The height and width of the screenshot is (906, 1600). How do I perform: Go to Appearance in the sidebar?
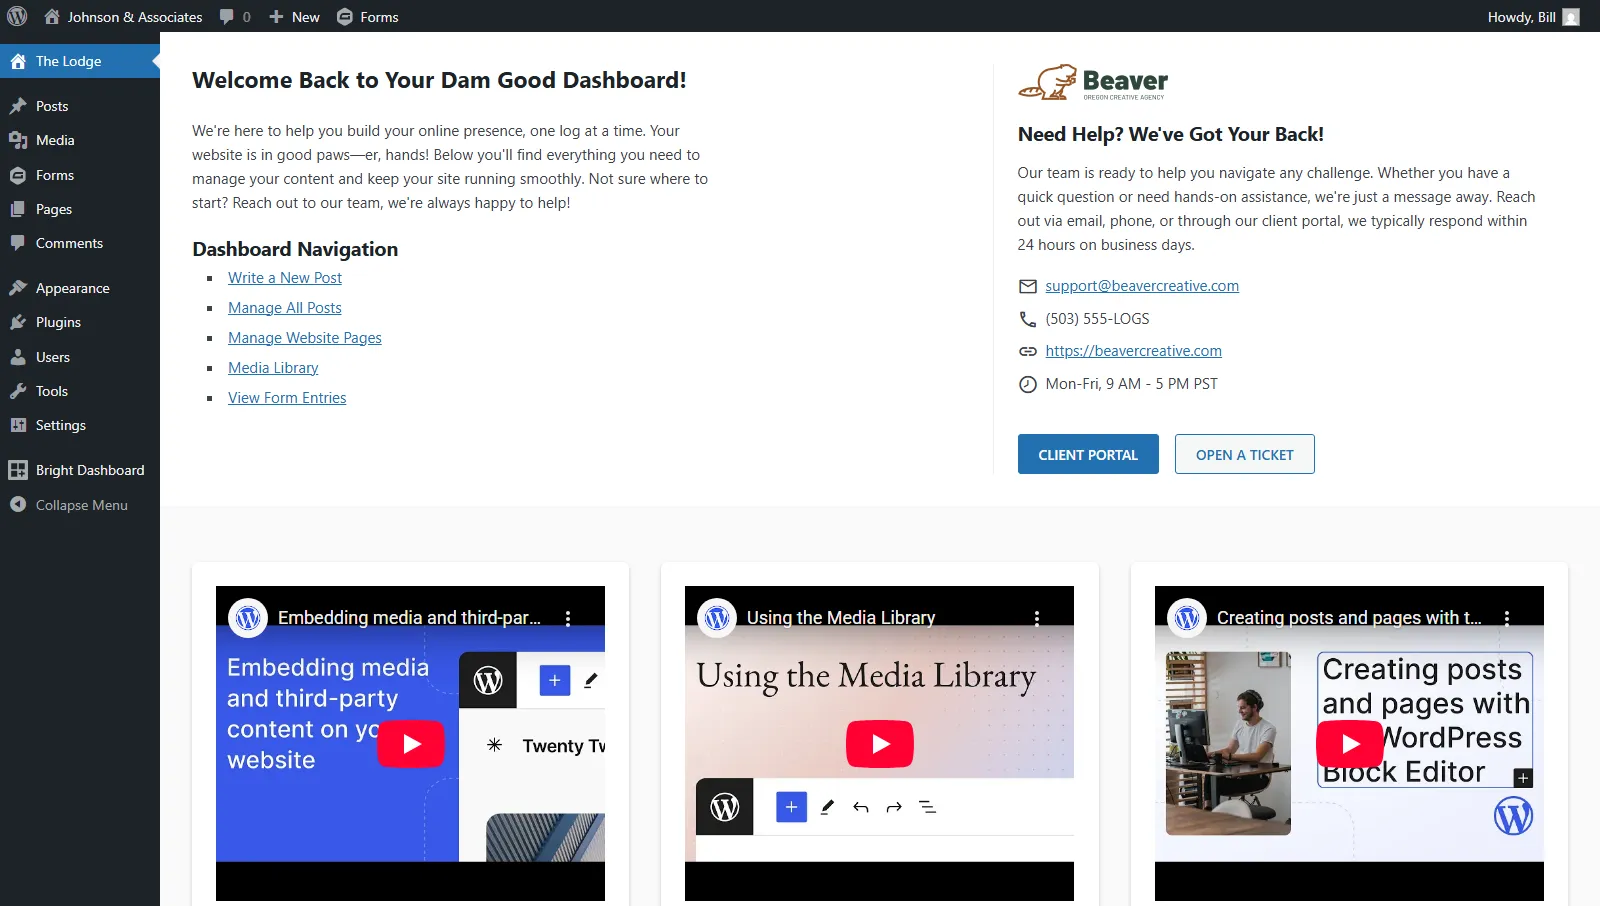click(72, 288)
